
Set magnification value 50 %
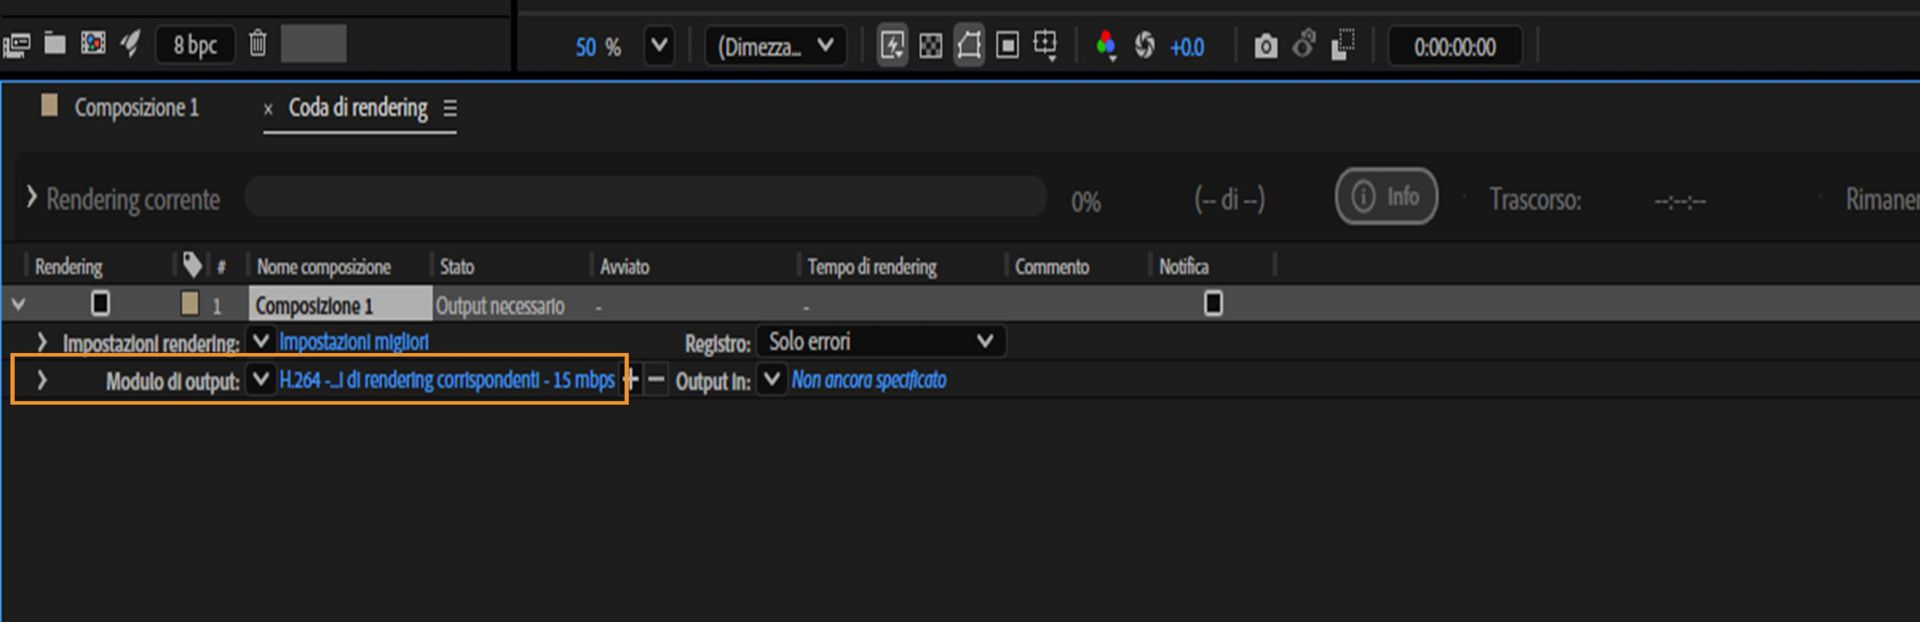point(598,47)
